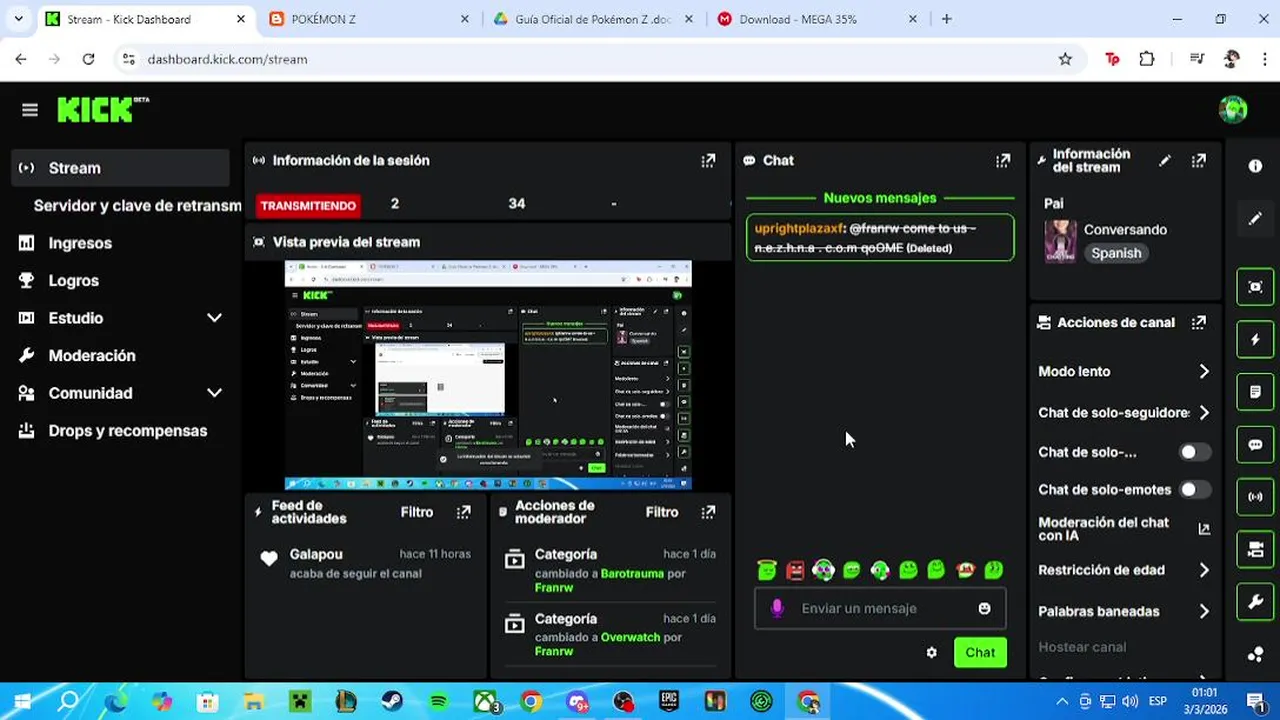
Task: Toggle the stream preview widget icon
Action: [x=1256, y=287]
